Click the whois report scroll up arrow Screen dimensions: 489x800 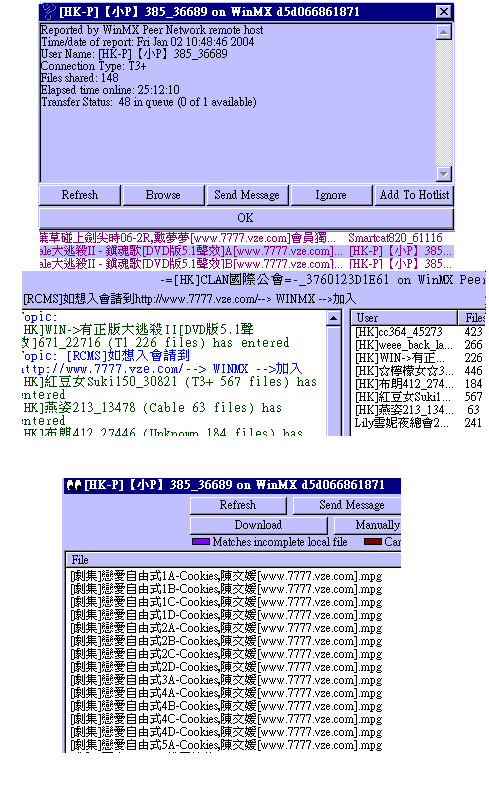(444, 32)
